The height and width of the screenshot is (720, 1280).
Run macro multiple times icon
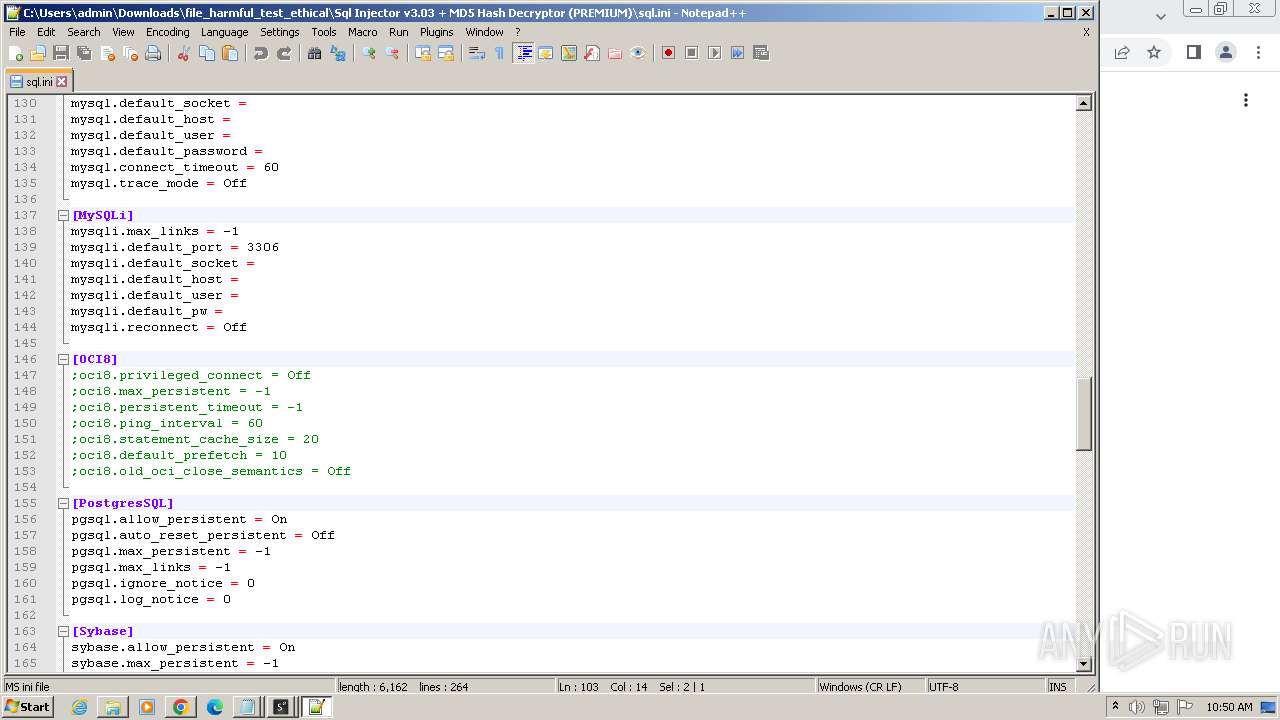click(737, 53)
